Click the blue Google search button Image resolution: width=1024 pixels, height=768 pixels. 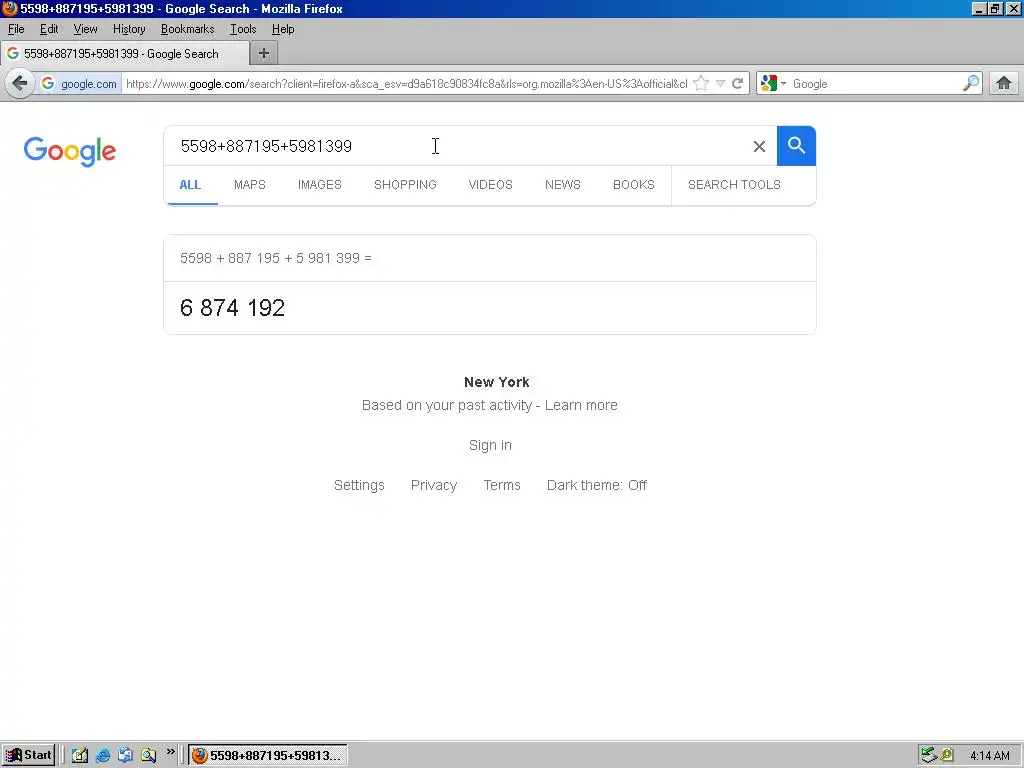point(796,146)
